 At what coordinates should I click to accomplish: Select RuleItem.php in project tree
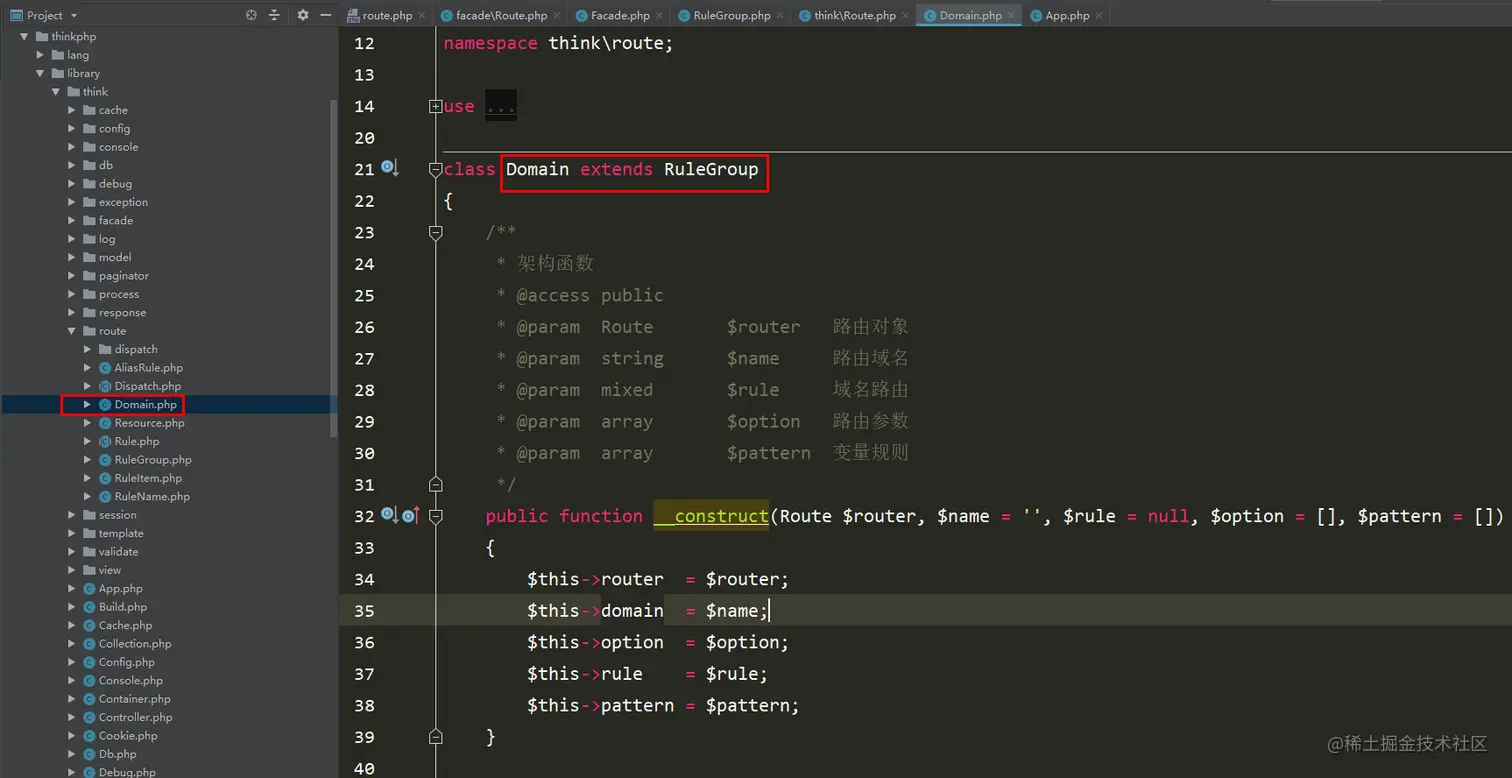[x=148, y=478]
